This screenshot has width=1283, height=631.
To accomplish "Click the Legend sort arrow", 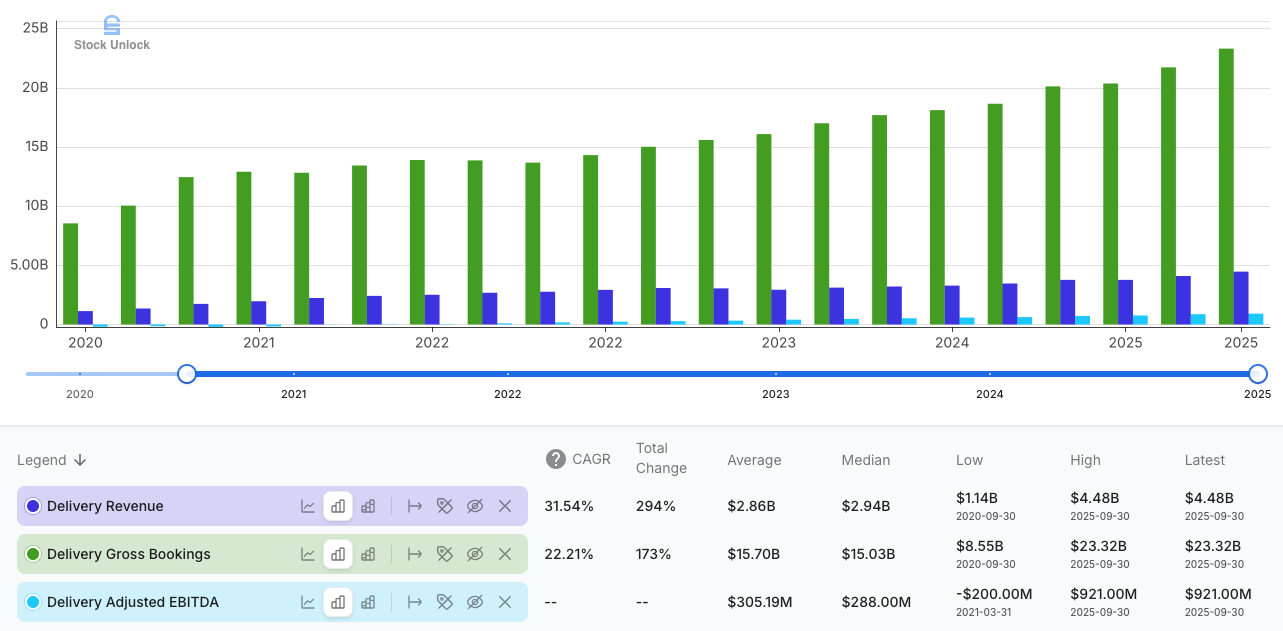I will tap(80, 460).
